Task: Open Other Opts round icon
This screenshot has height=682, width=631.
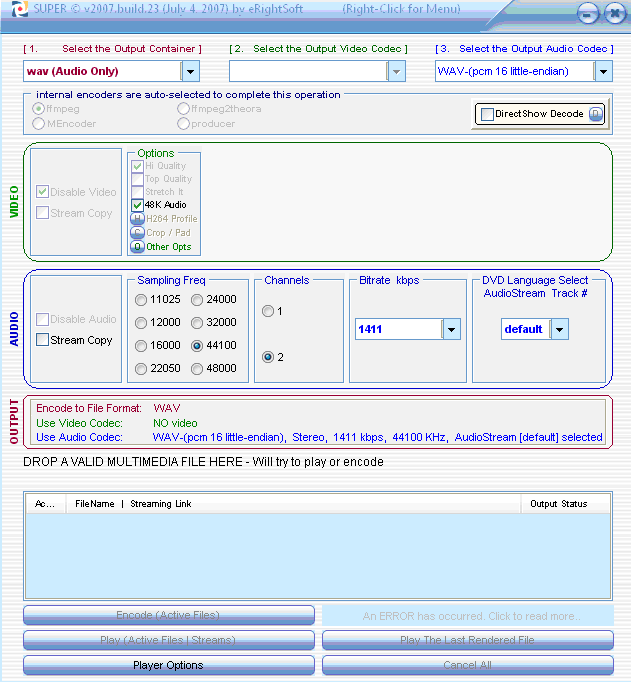Action: 137,247
